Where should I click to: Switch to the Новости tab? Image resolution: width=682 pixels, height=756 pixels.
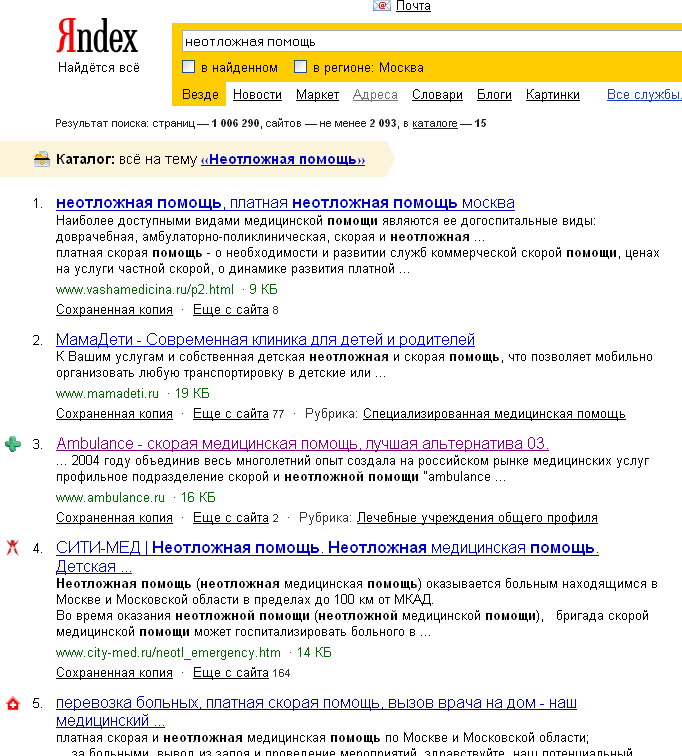pos(257,94)
